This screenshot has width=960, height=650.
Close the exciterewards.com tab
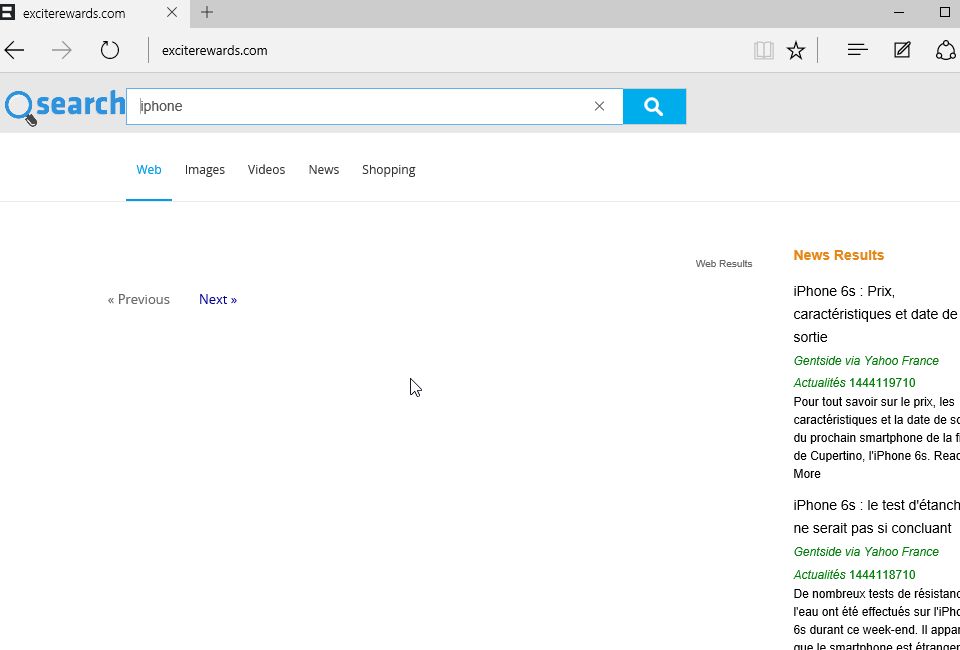[x=172, y=13]
